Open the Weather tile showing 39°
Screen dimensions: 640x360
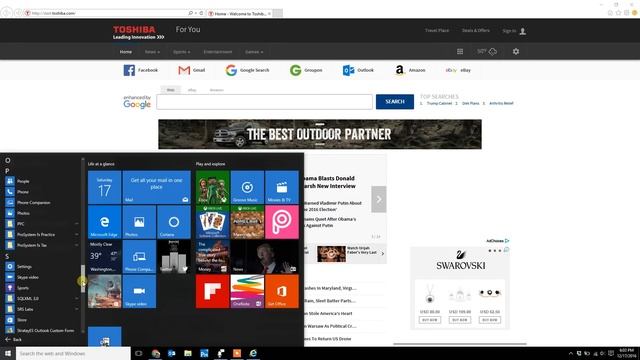point(104,256)
